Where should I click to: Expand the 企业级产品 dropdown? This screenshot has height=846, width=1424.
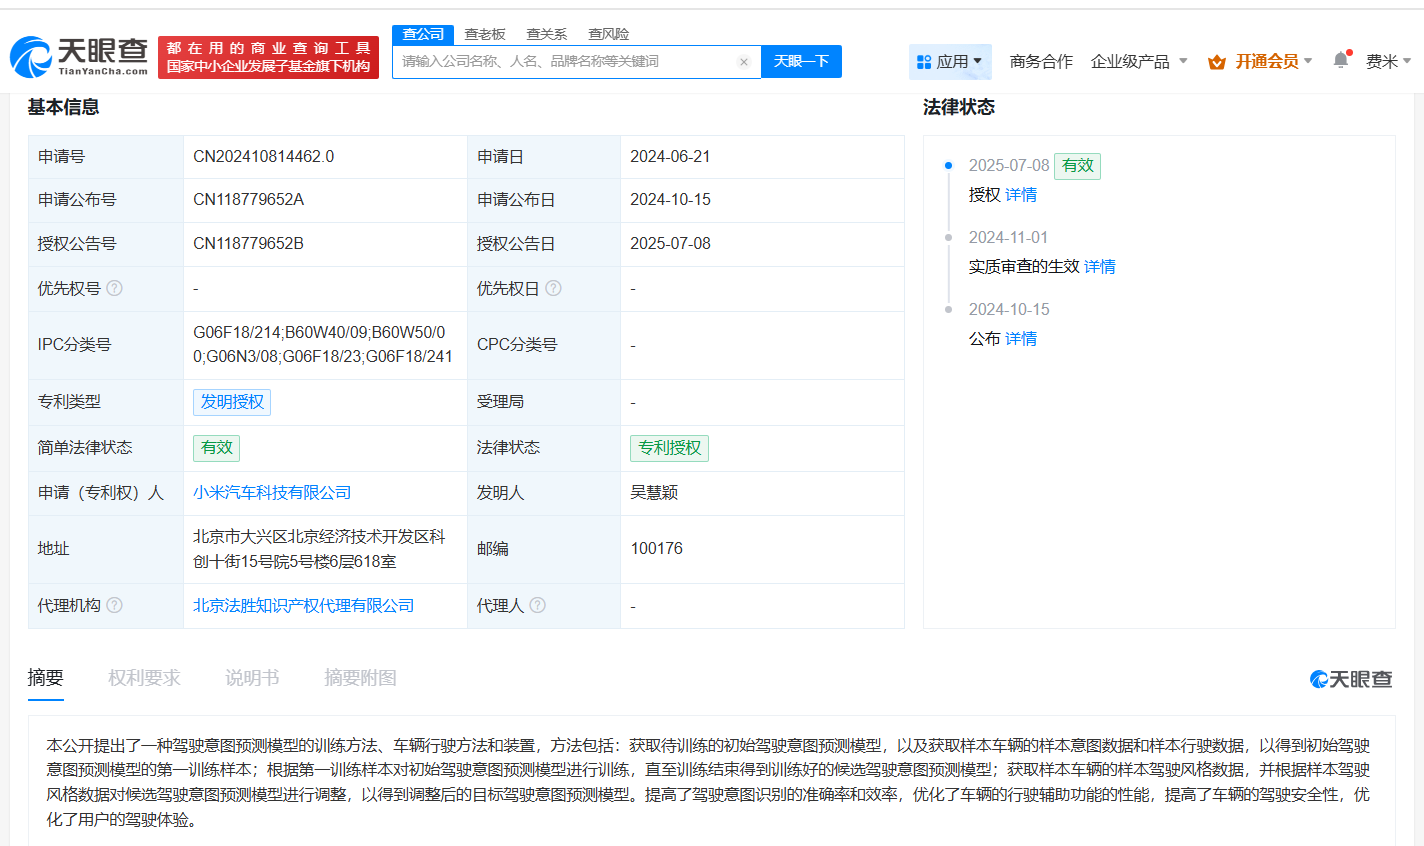1138,61
